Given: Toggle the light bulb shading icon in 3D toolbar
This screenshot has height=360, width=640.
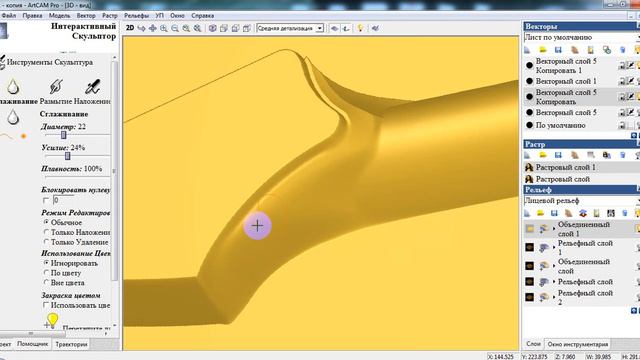Looking at the screenshot, I should tap(360, 28).
